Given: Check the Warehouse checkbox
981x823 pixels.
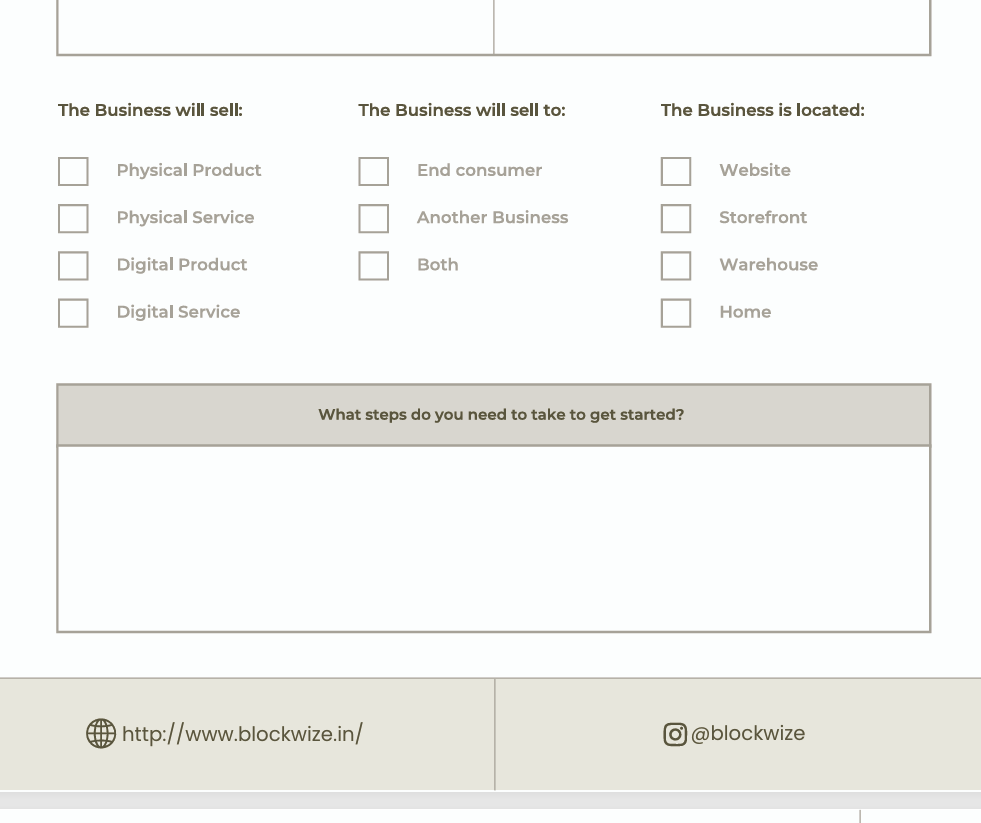Looking at the screenshot, I should [675, 265].
